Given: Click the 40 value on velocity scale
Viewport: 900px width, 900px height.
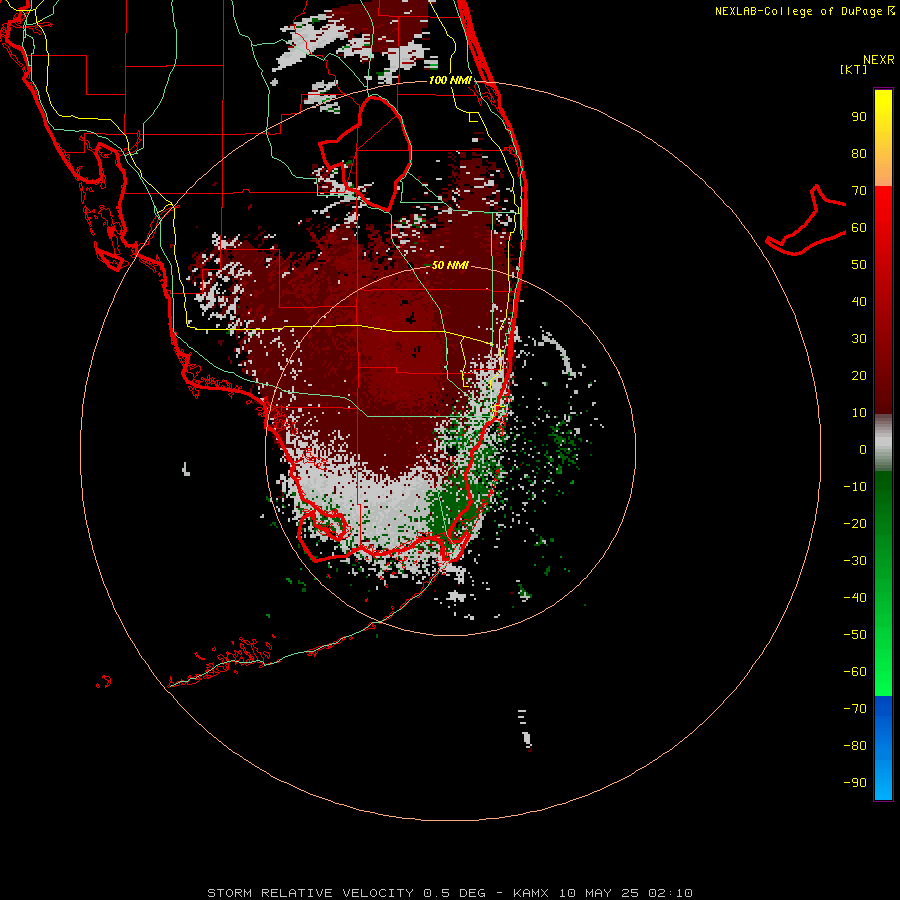Looking at the screenshot, I should point(859,301).
